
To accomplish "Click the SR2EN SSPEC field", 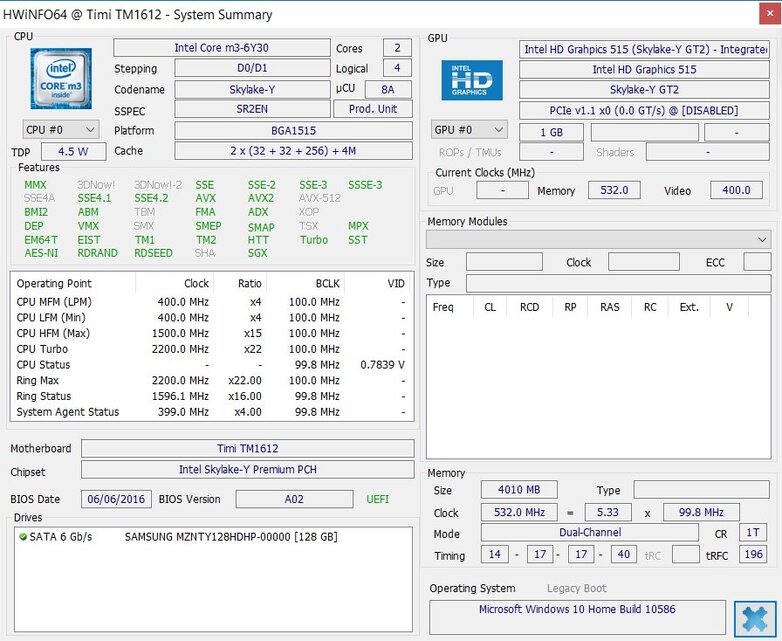I will tap(251, 110).
